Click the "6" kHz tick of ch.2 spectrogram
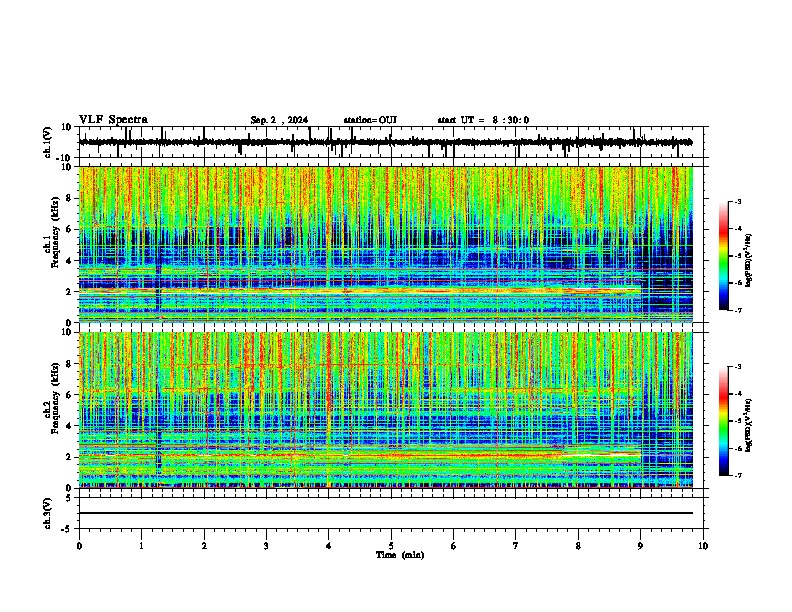Screen dimensions: 792x612 (x=69, y=395)
